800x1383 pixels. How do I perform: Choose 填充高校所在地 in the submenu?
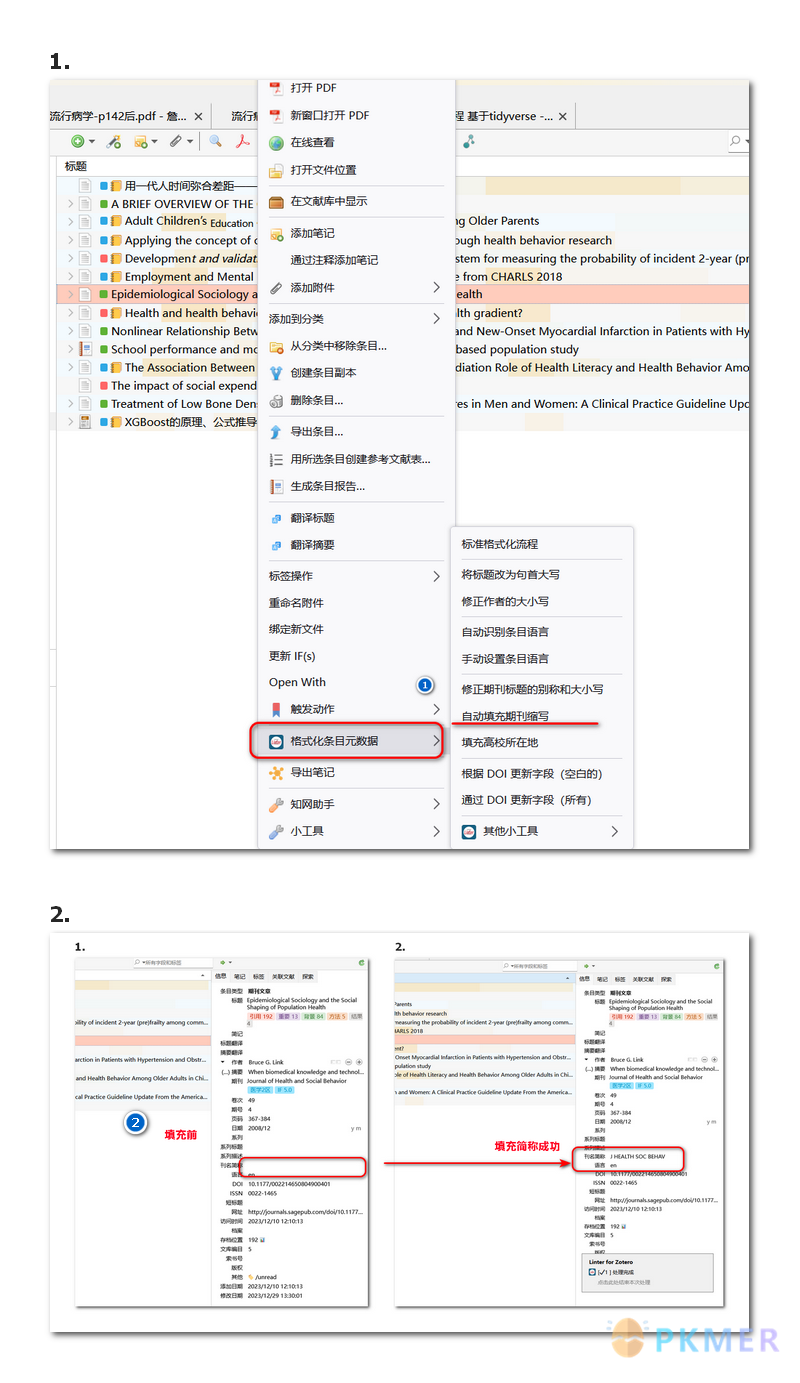click(x=500, y=742)
